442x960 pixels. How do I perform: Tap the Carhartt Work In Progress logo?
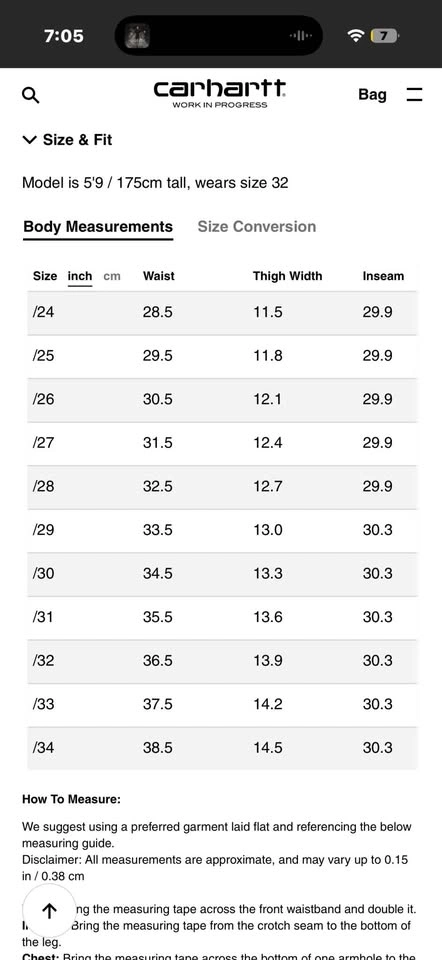(220, 94)
